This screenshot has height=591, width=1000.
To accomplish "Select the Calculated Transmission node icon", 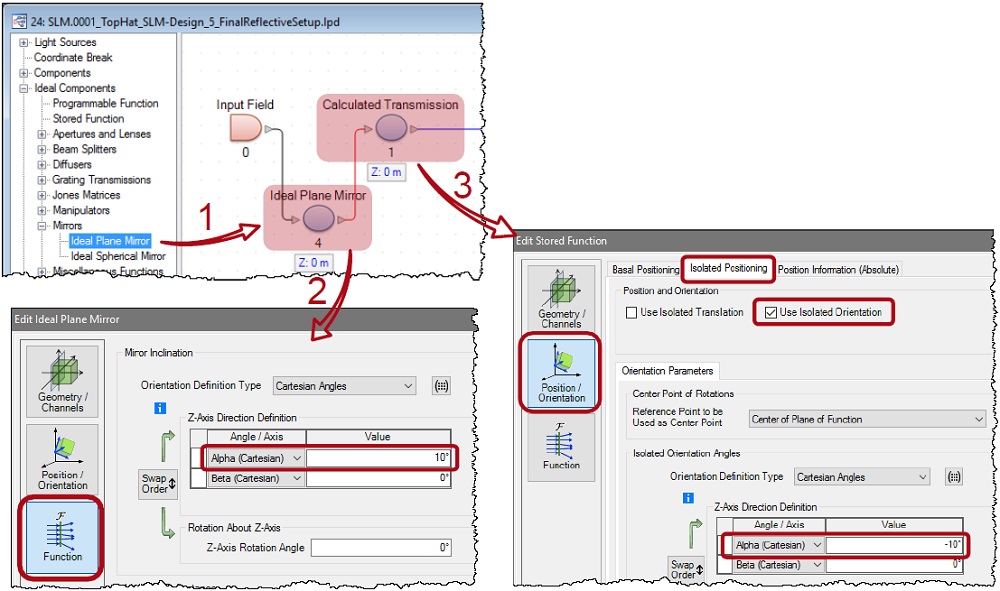I will click(391, 128).
